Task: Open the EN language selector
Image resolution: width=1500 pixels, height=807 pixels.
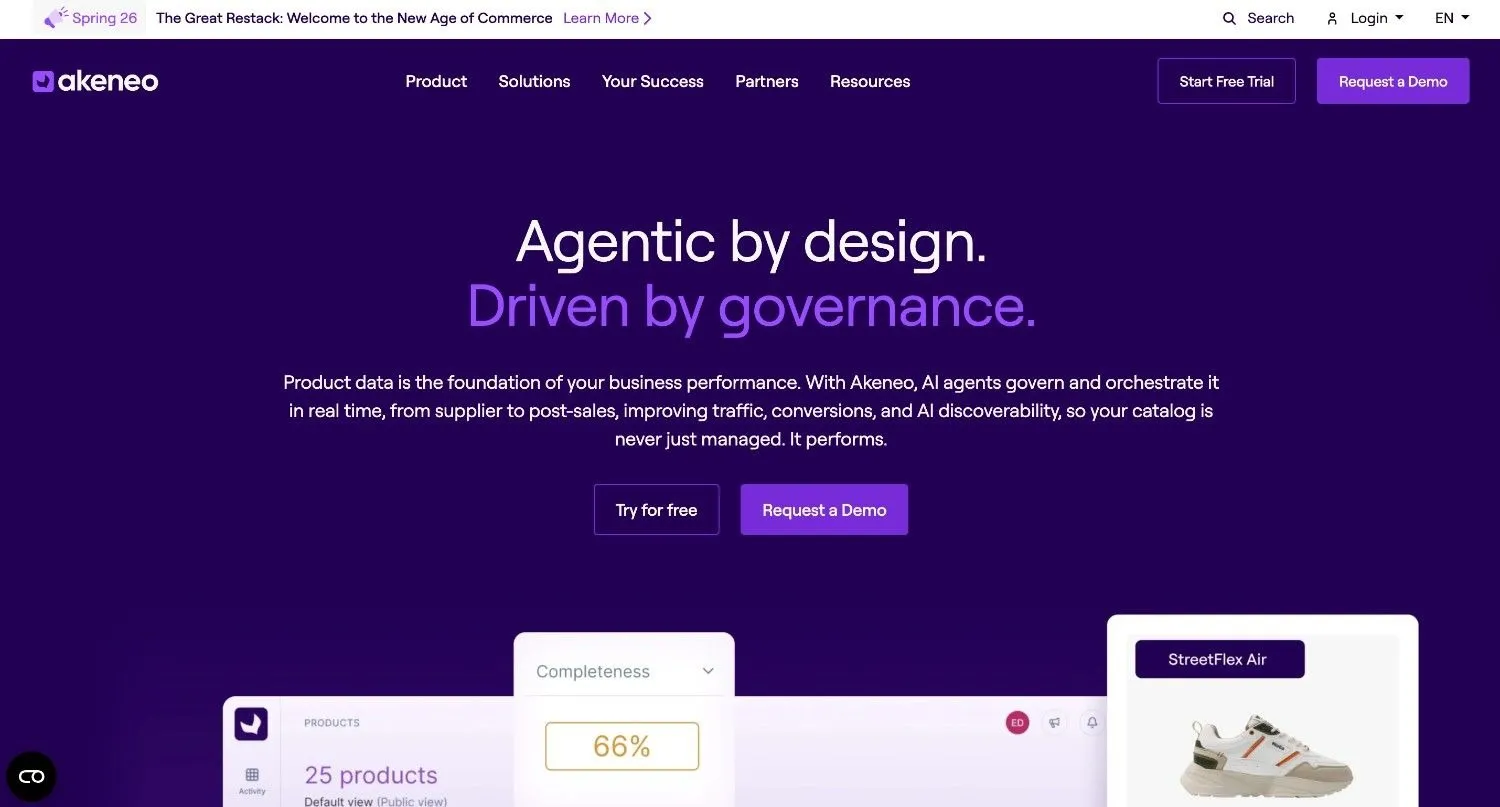Action: coord(1452,18)
